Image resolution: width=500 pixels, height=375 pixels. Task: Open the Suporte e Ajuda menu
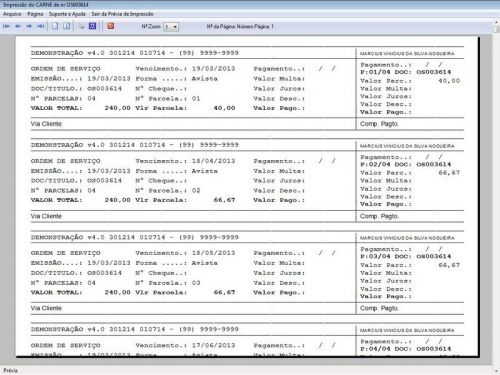67,14
